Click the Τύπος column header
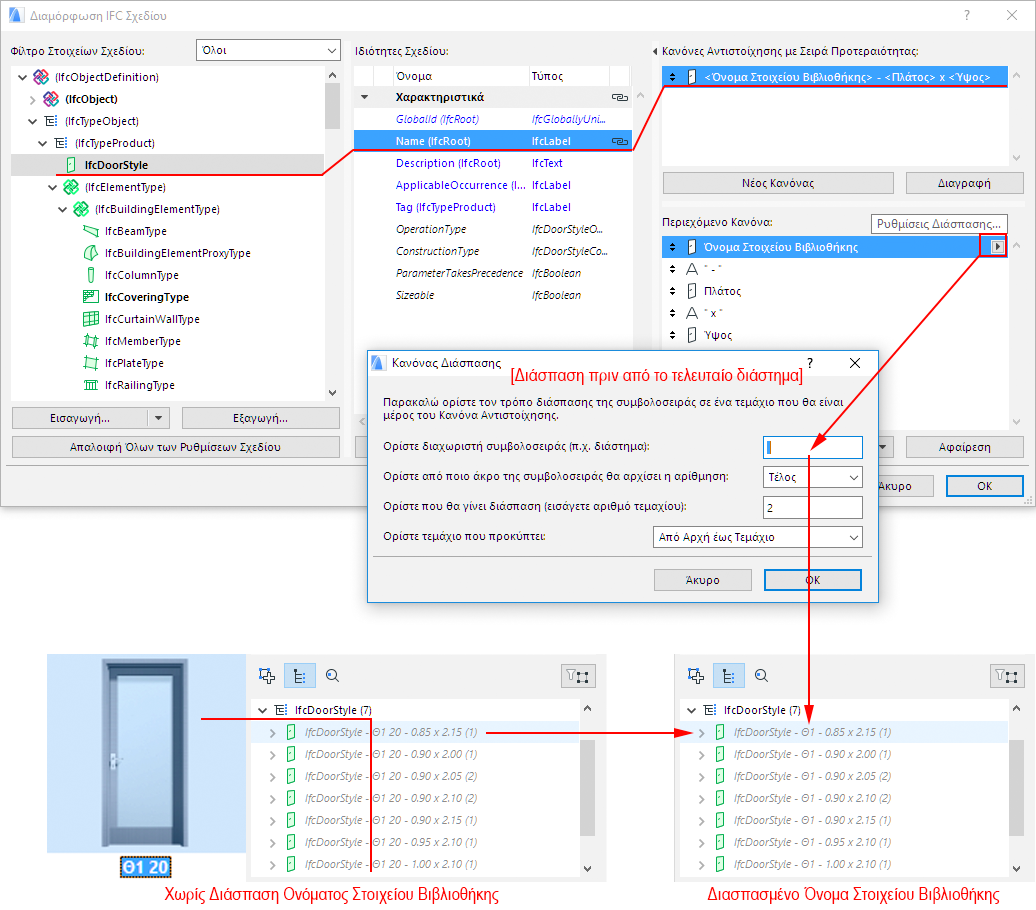This screenshot has height=910, width=1036. click(x=569, y=76)
